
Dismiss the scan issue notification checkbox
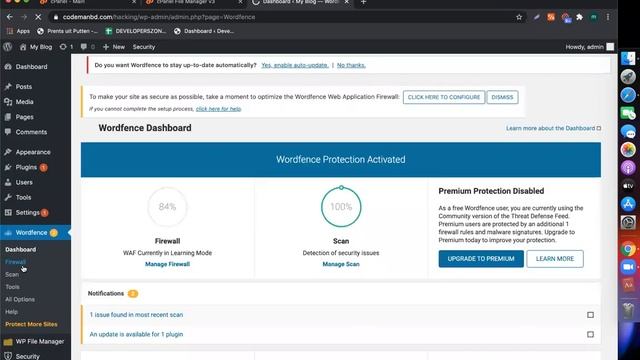click(590, 315)
